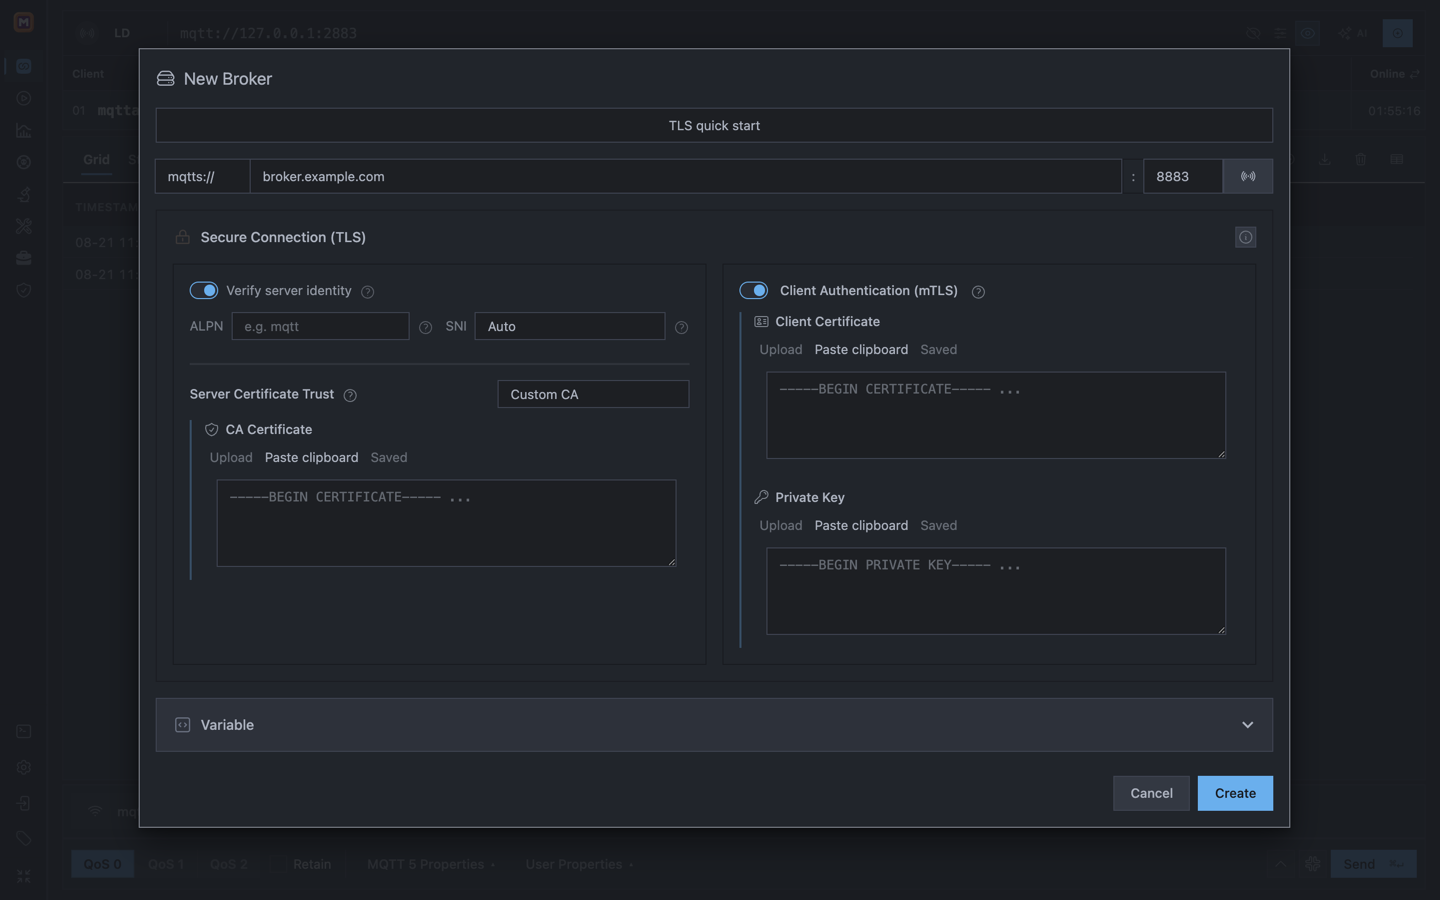Click the ALPN input field

[320, 326]
